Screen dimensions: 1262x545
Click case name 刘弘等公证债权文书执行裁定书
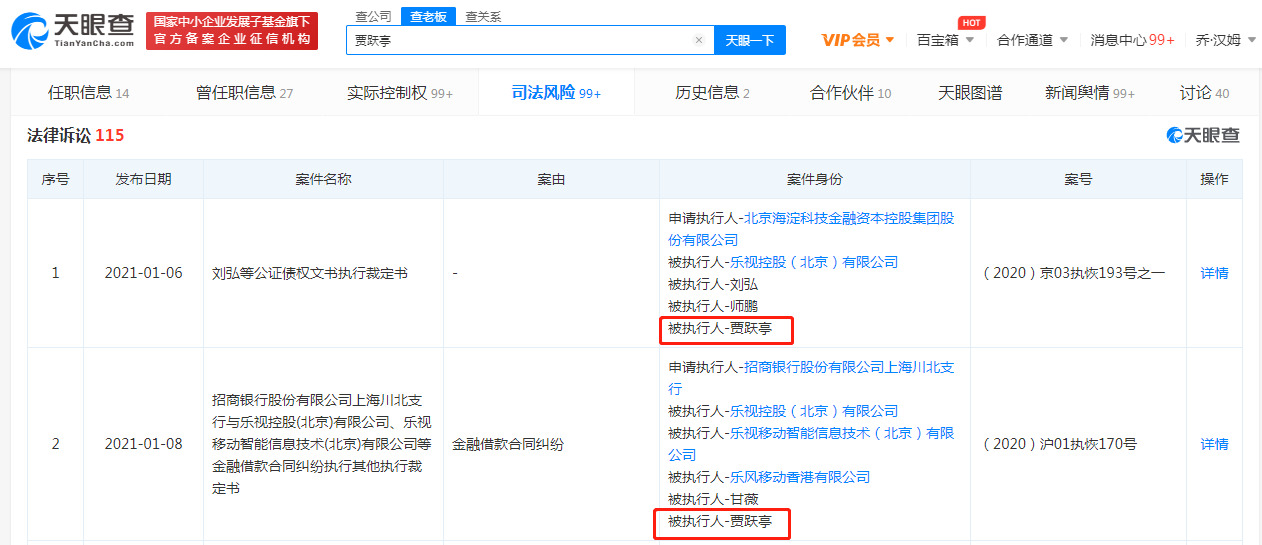click(310, 273)
